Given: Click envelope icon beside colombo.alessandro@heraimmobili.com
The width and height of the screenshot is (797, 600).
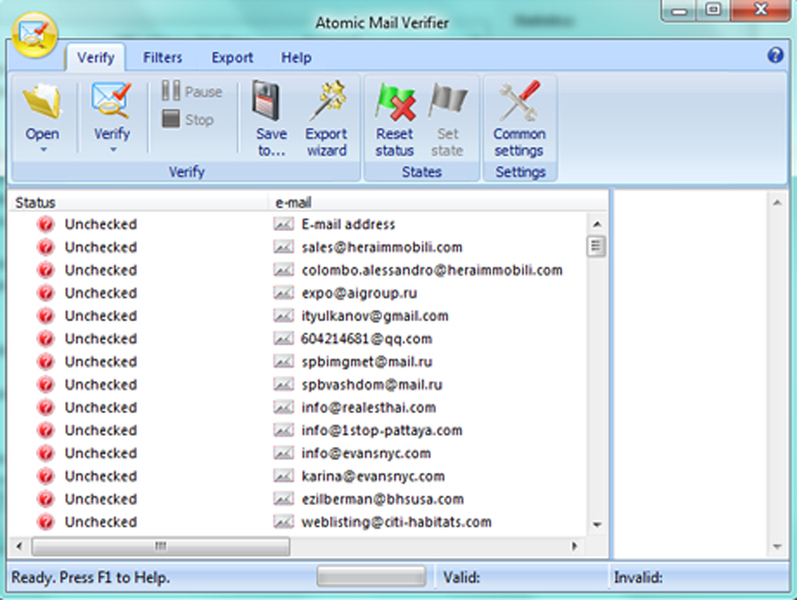Looking at the screenshot, I should 283,270.
